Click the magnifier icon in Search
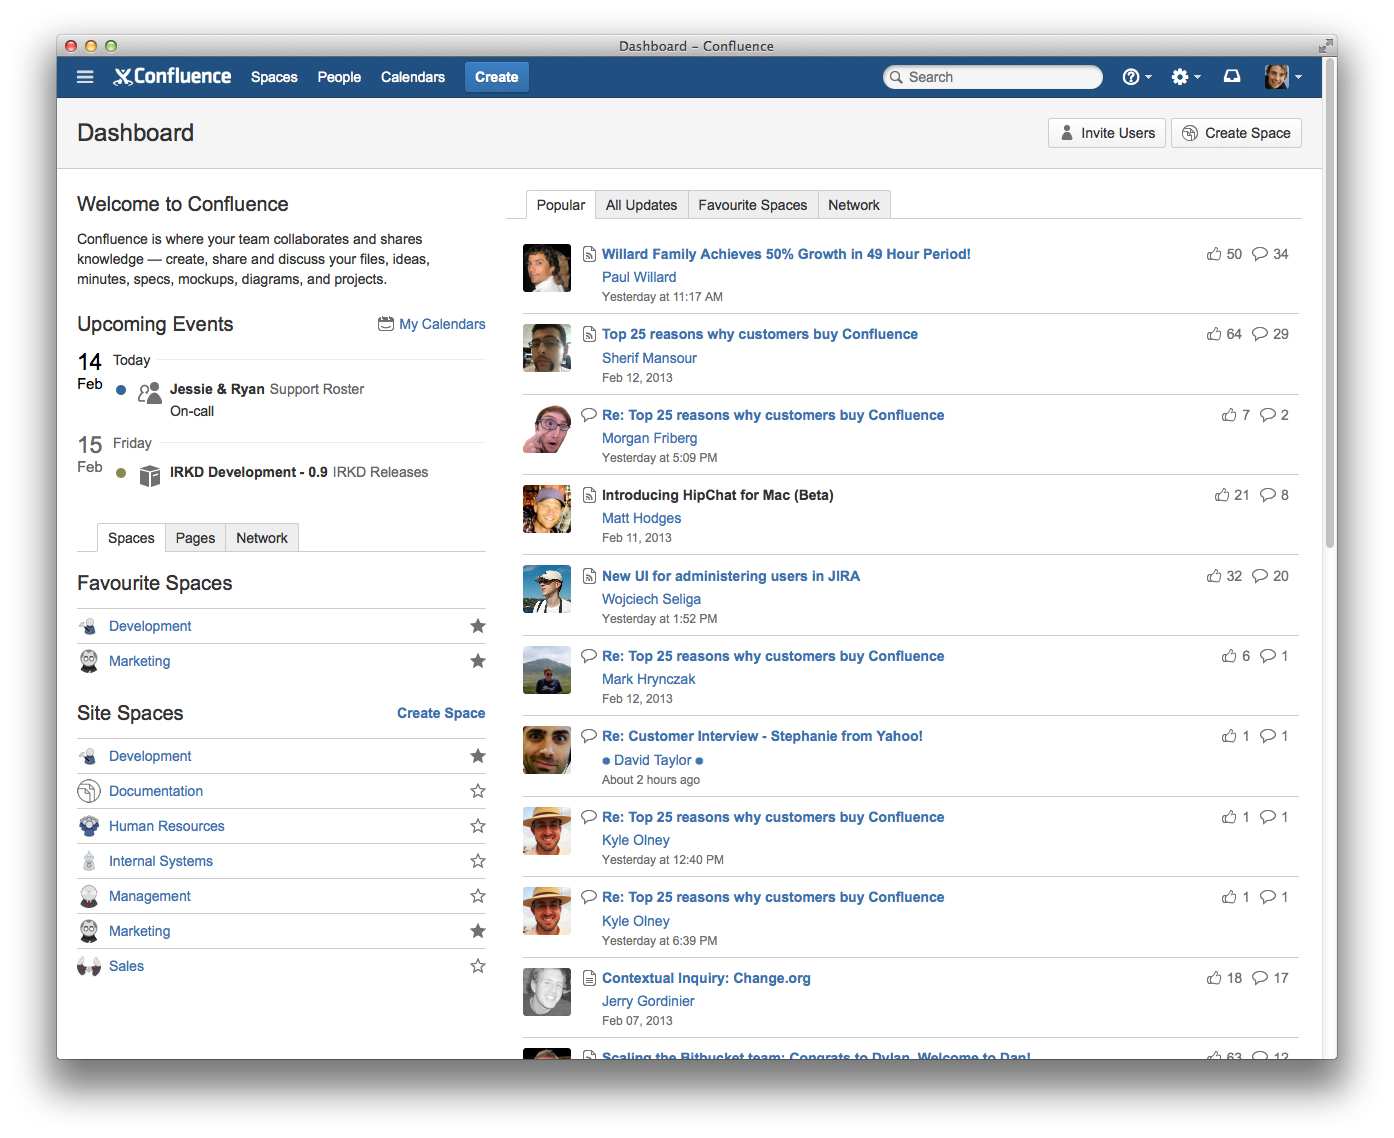1394x1138 pixels. pyautogui.click(x=895, y=77)
